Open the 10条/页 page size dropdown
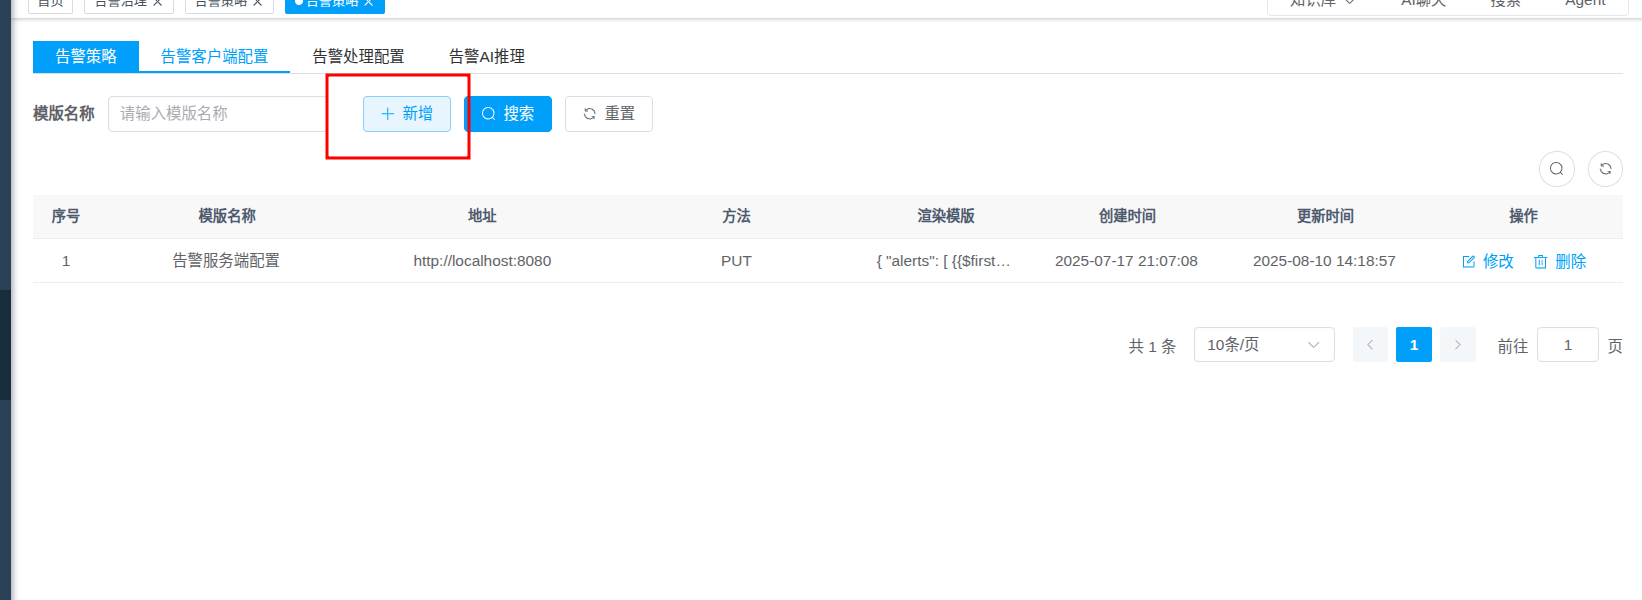 [1263, 345]
